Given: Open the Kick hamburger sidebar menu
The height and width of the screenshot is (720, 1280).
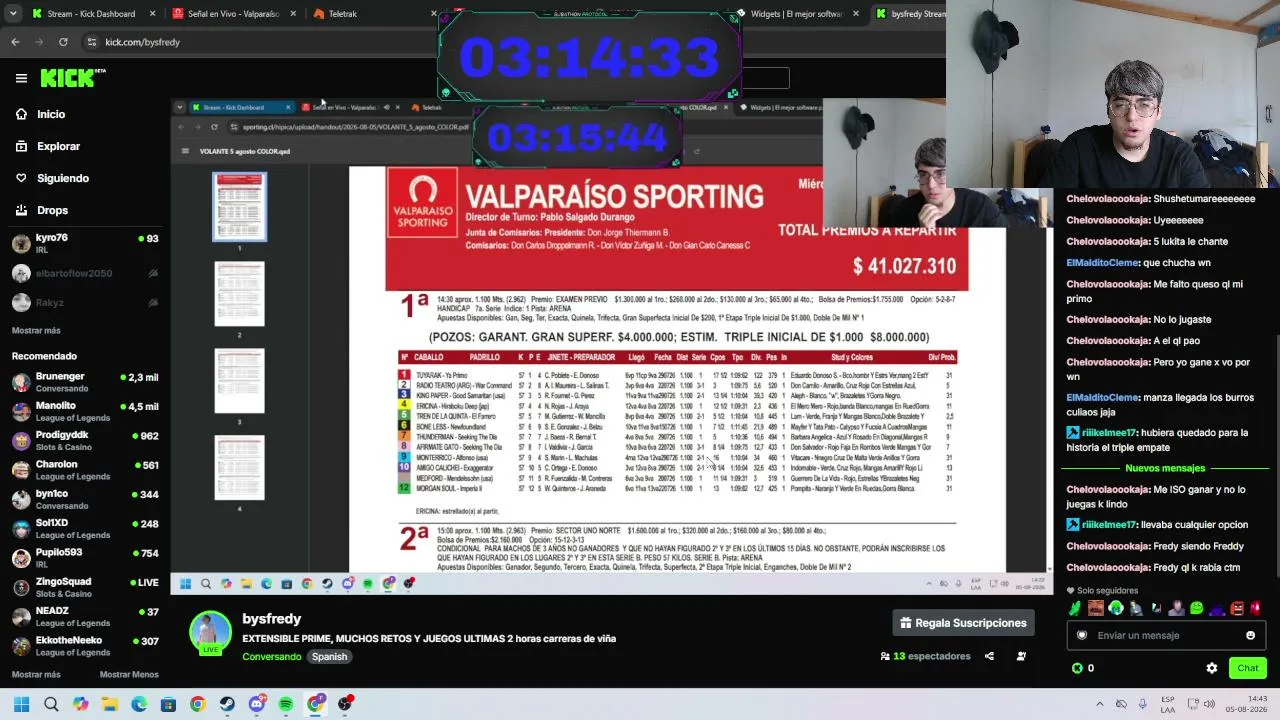Looking at the screenshot, I should tap(21, 78).
